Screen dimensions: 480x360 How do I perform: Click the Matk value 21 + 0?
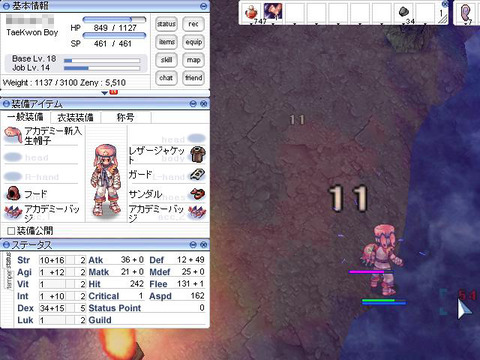click(x=132, y=272)
